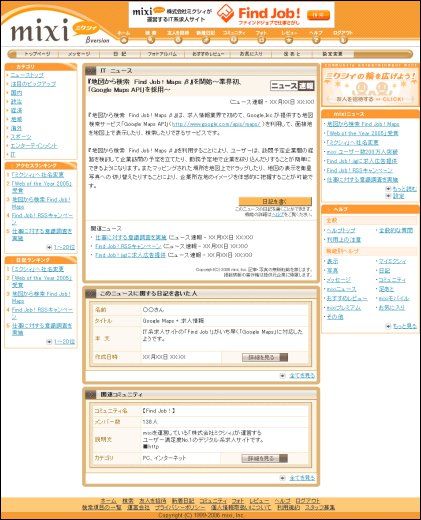The width and height of the screenshot is (421, 520).
Task: Click the Find Job! banner advertisement
Action: pos(231,15)
